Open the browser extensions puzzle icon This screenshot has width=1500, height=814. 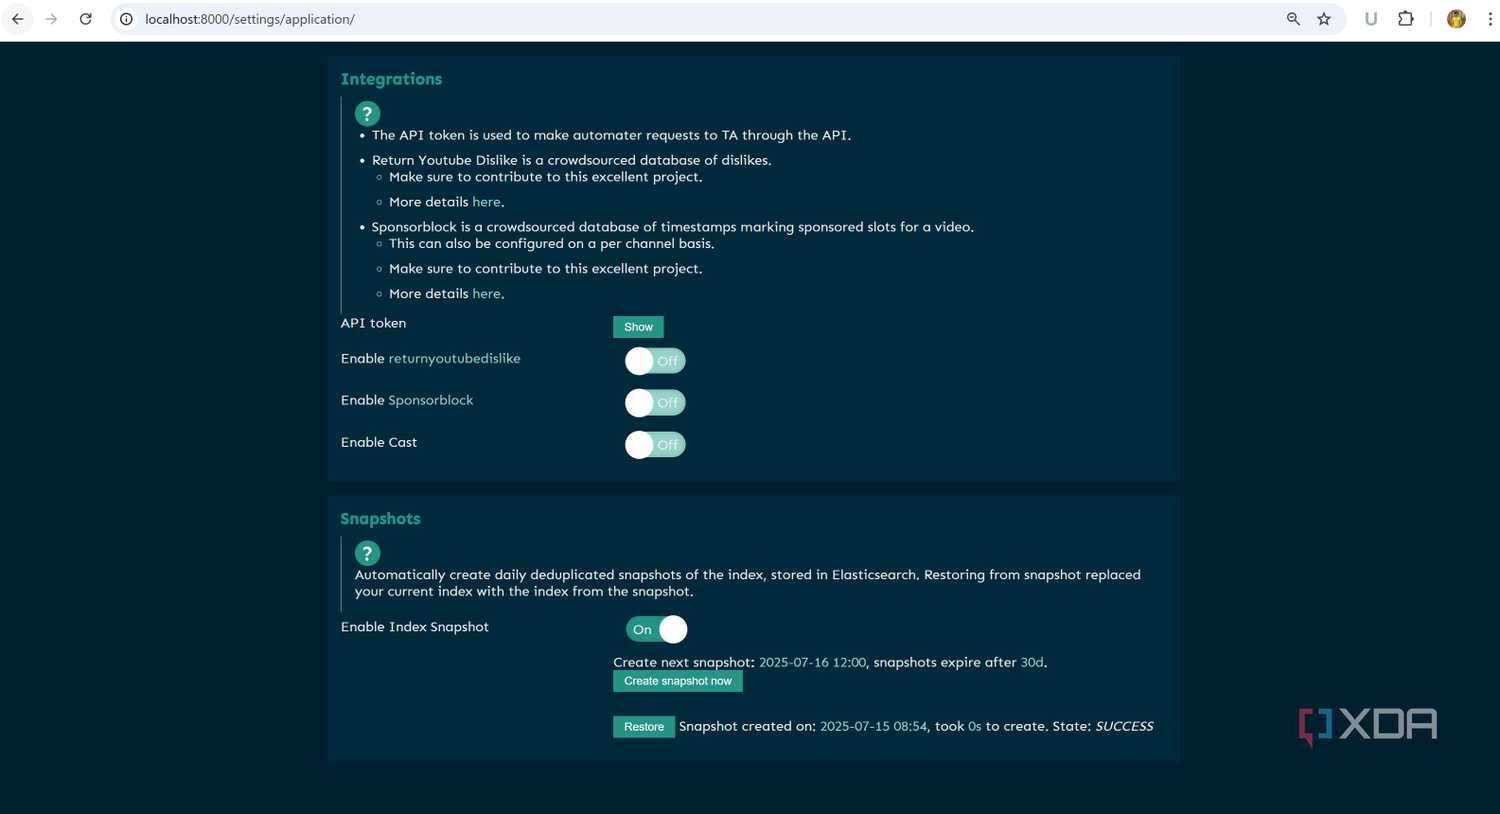click(x=1405, y=19)
